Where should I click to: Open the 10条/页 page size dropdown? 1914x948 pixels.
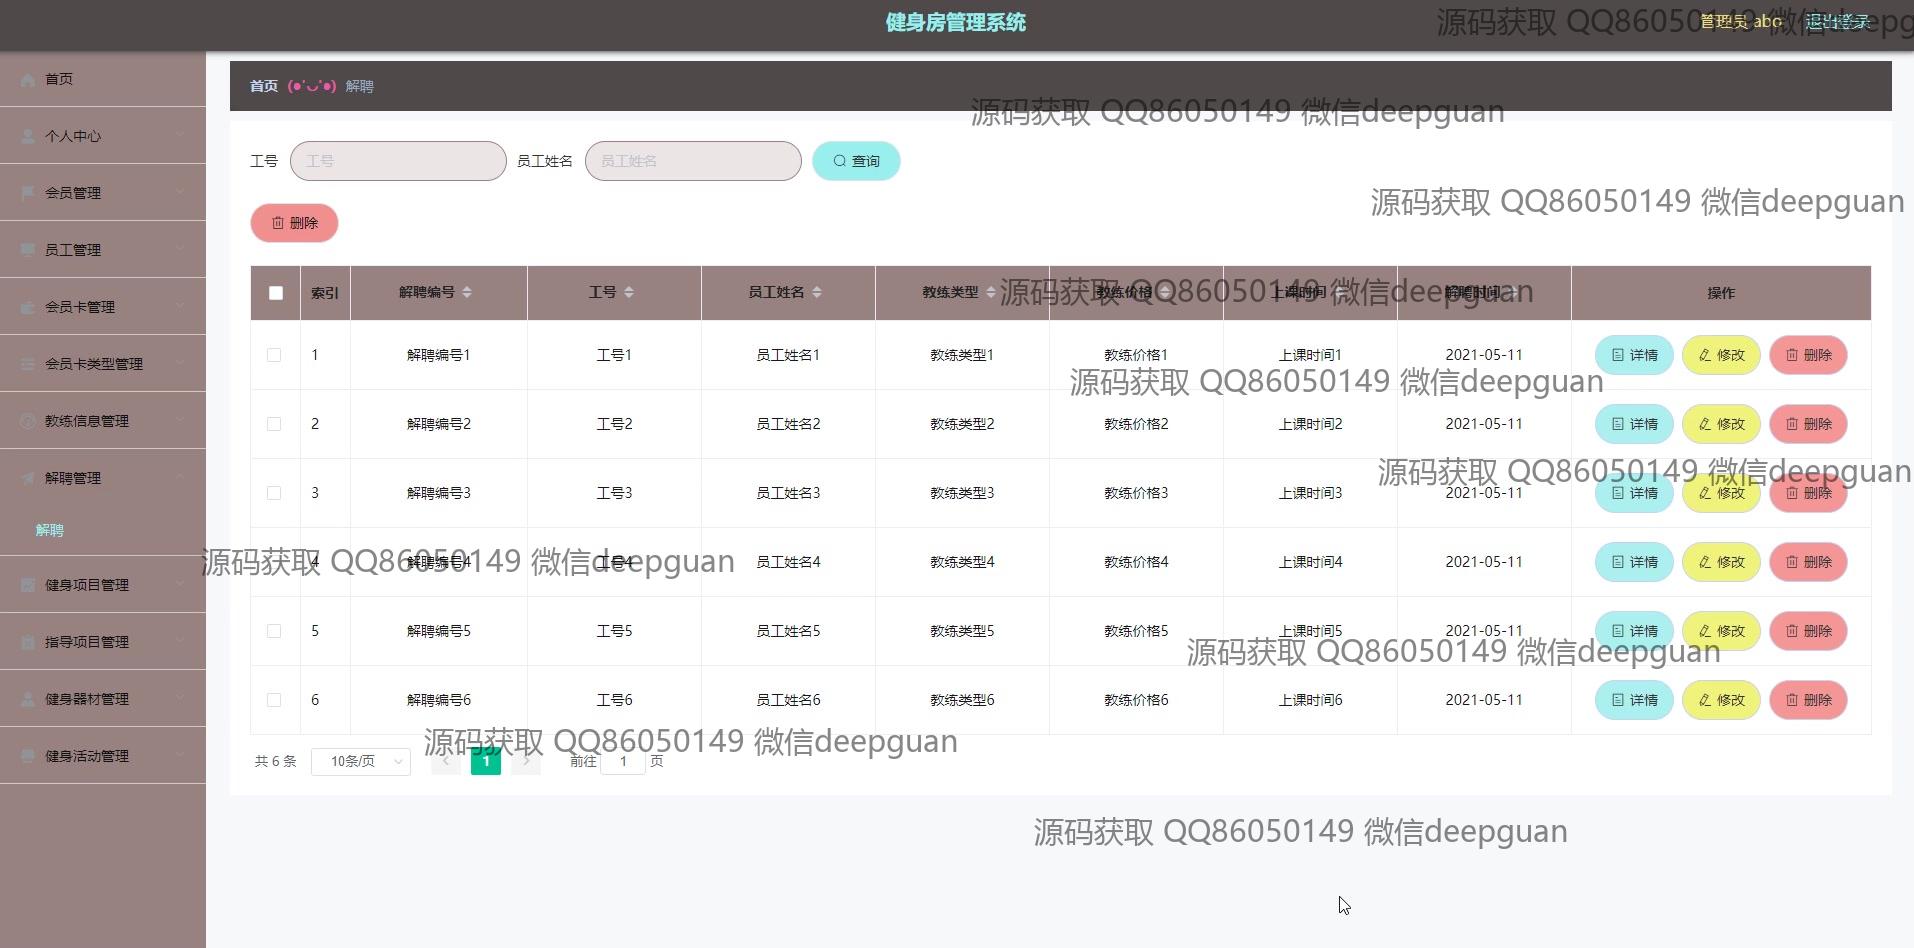coord(361,761)
